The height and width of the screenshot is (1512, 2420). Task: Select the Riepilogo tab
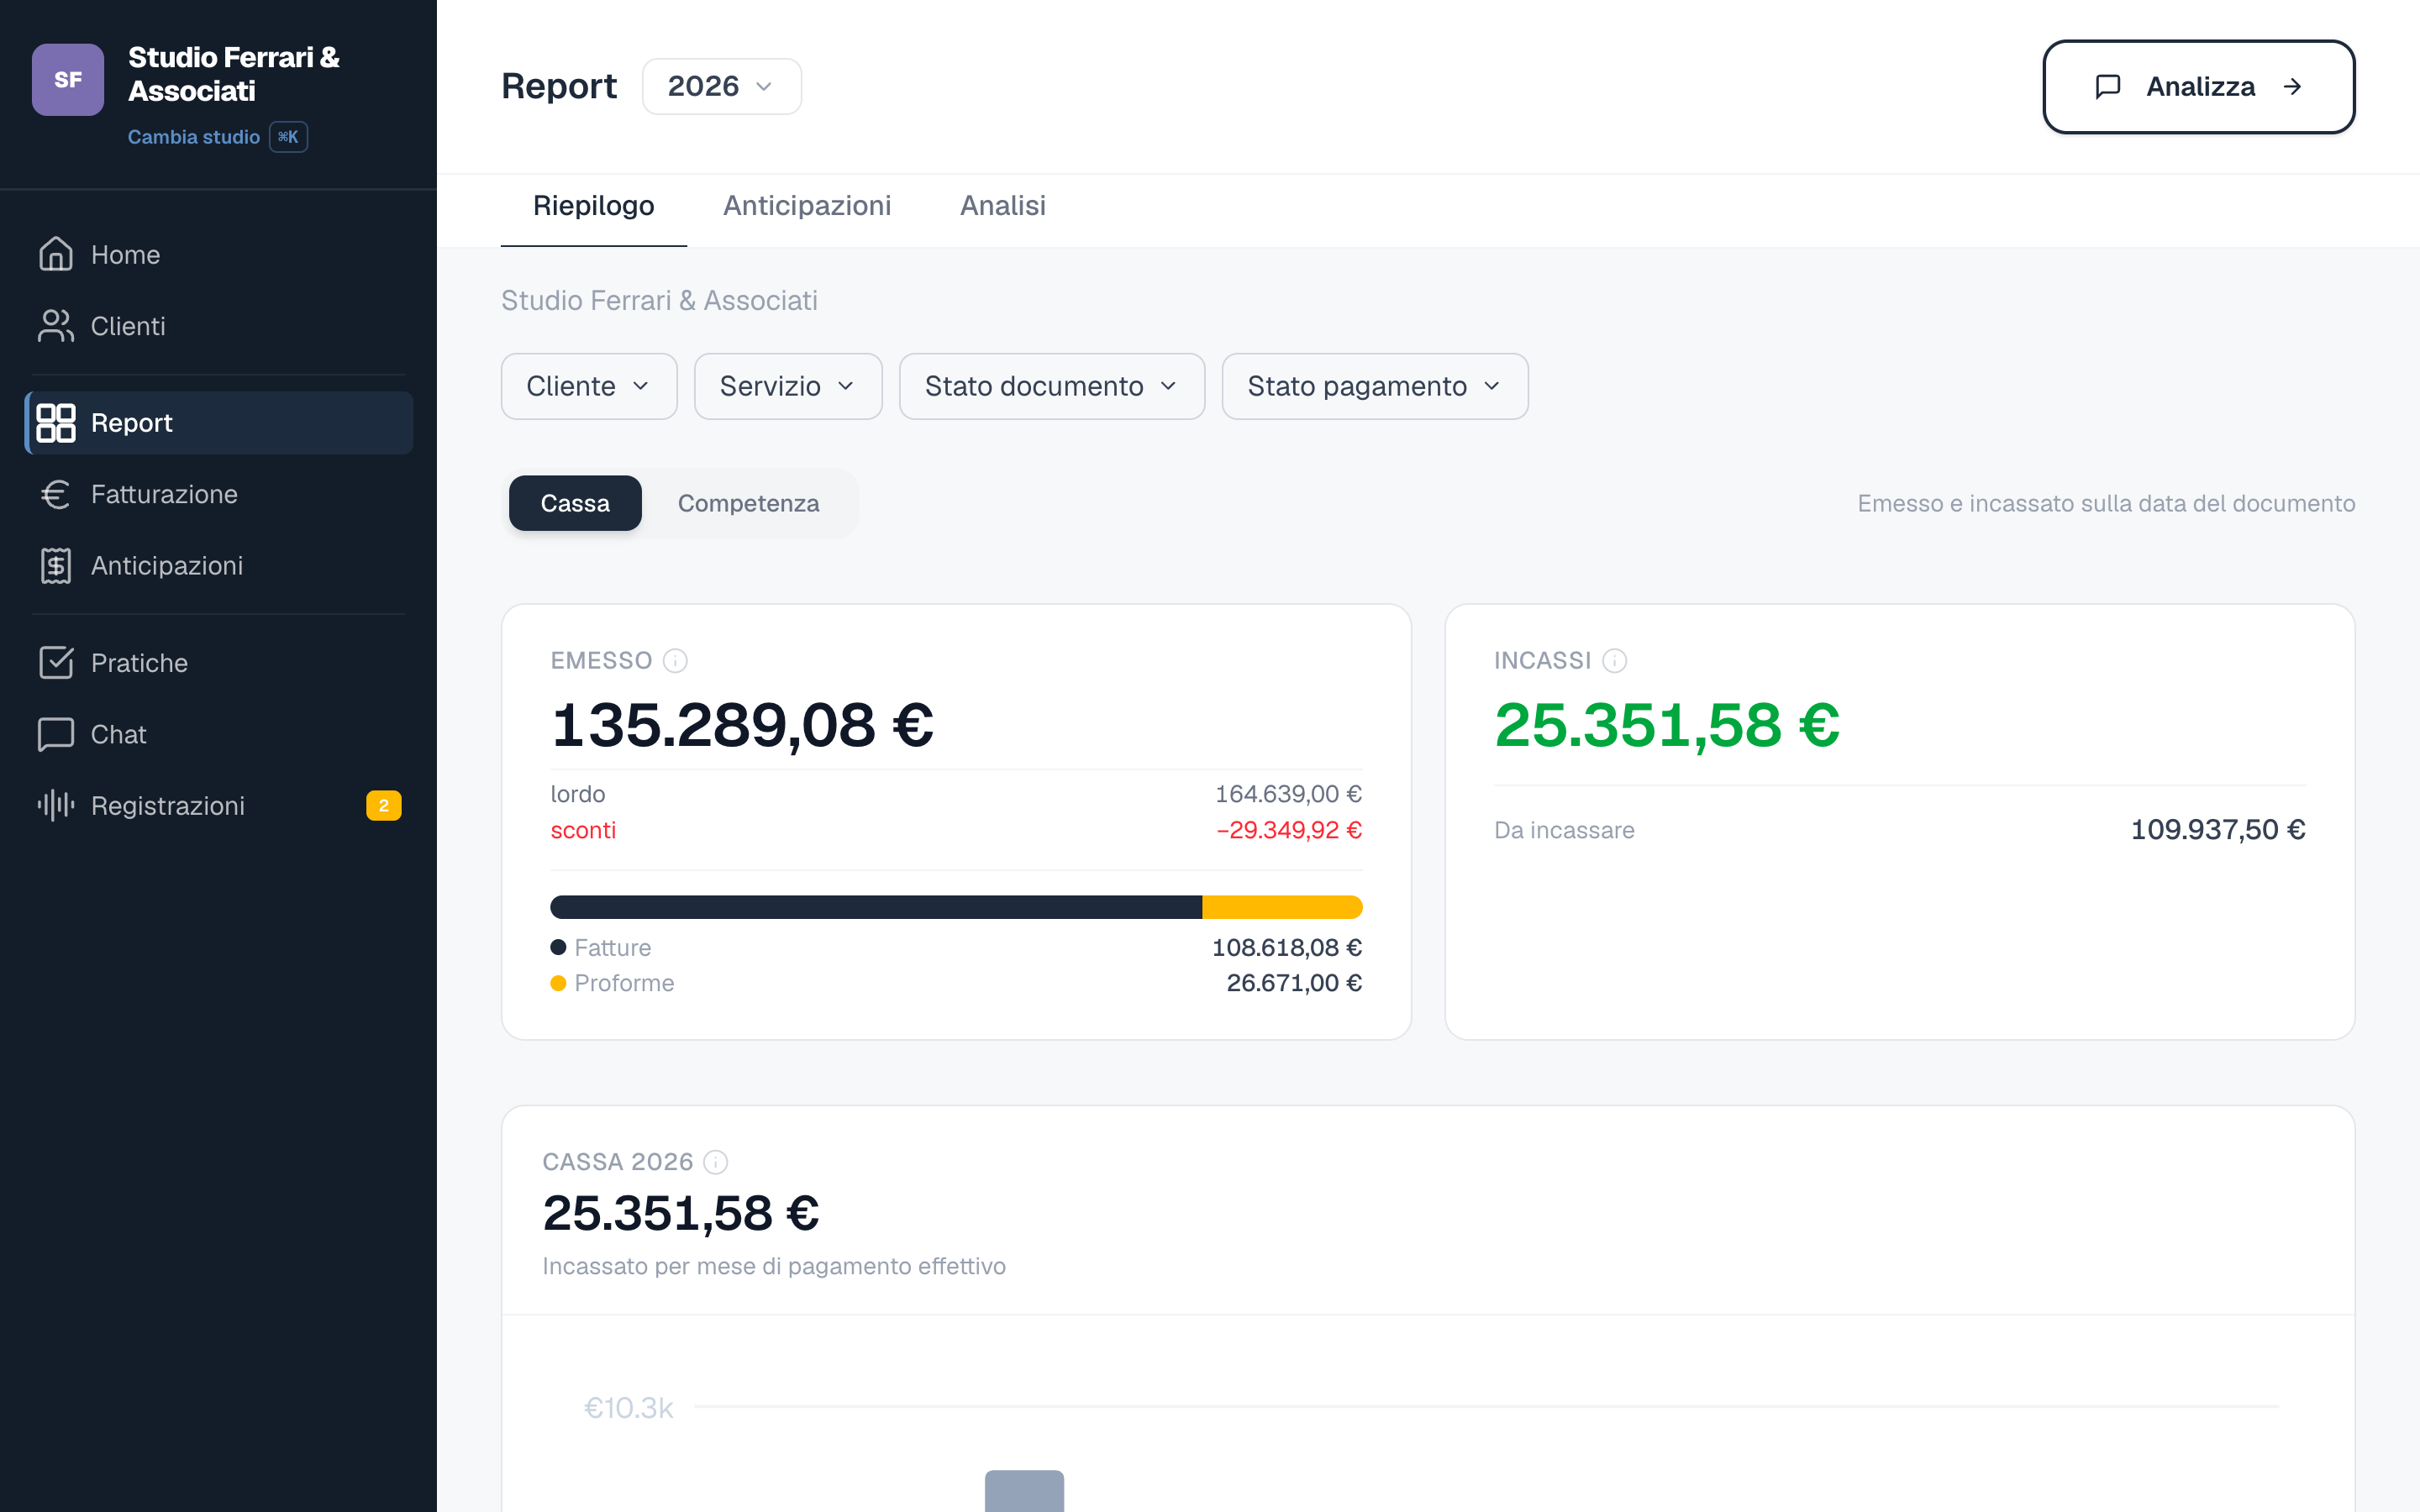(594, 206)
